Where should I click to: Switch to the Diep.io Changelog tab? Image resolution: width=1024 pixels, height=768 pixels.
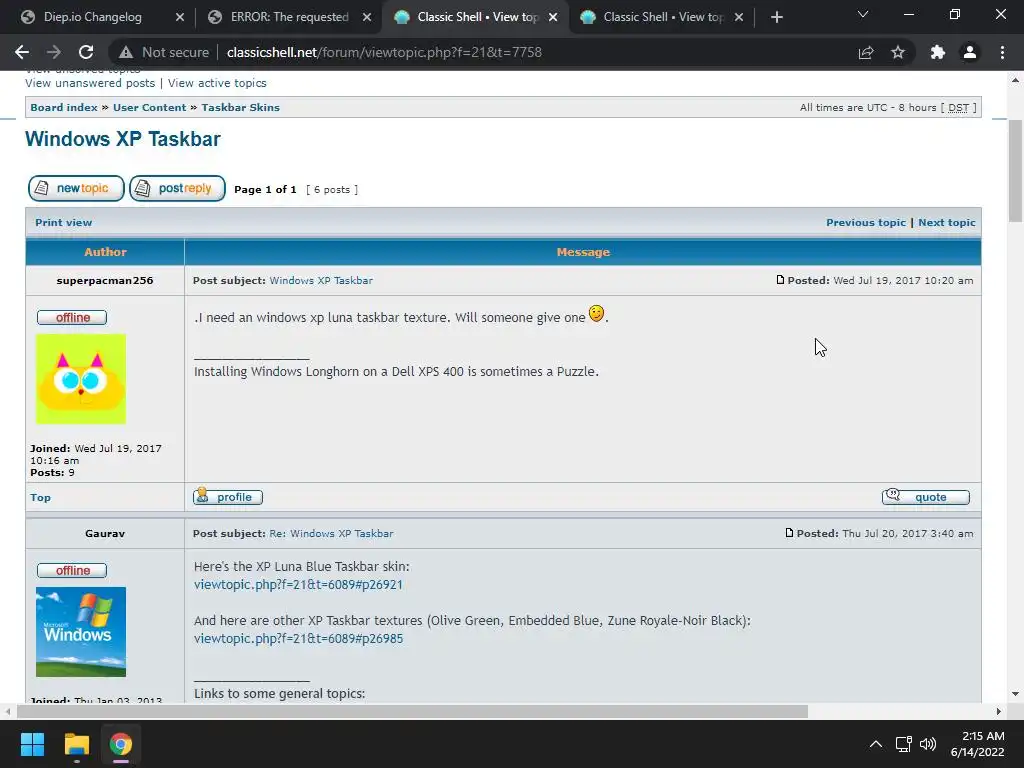click(91, 17)
